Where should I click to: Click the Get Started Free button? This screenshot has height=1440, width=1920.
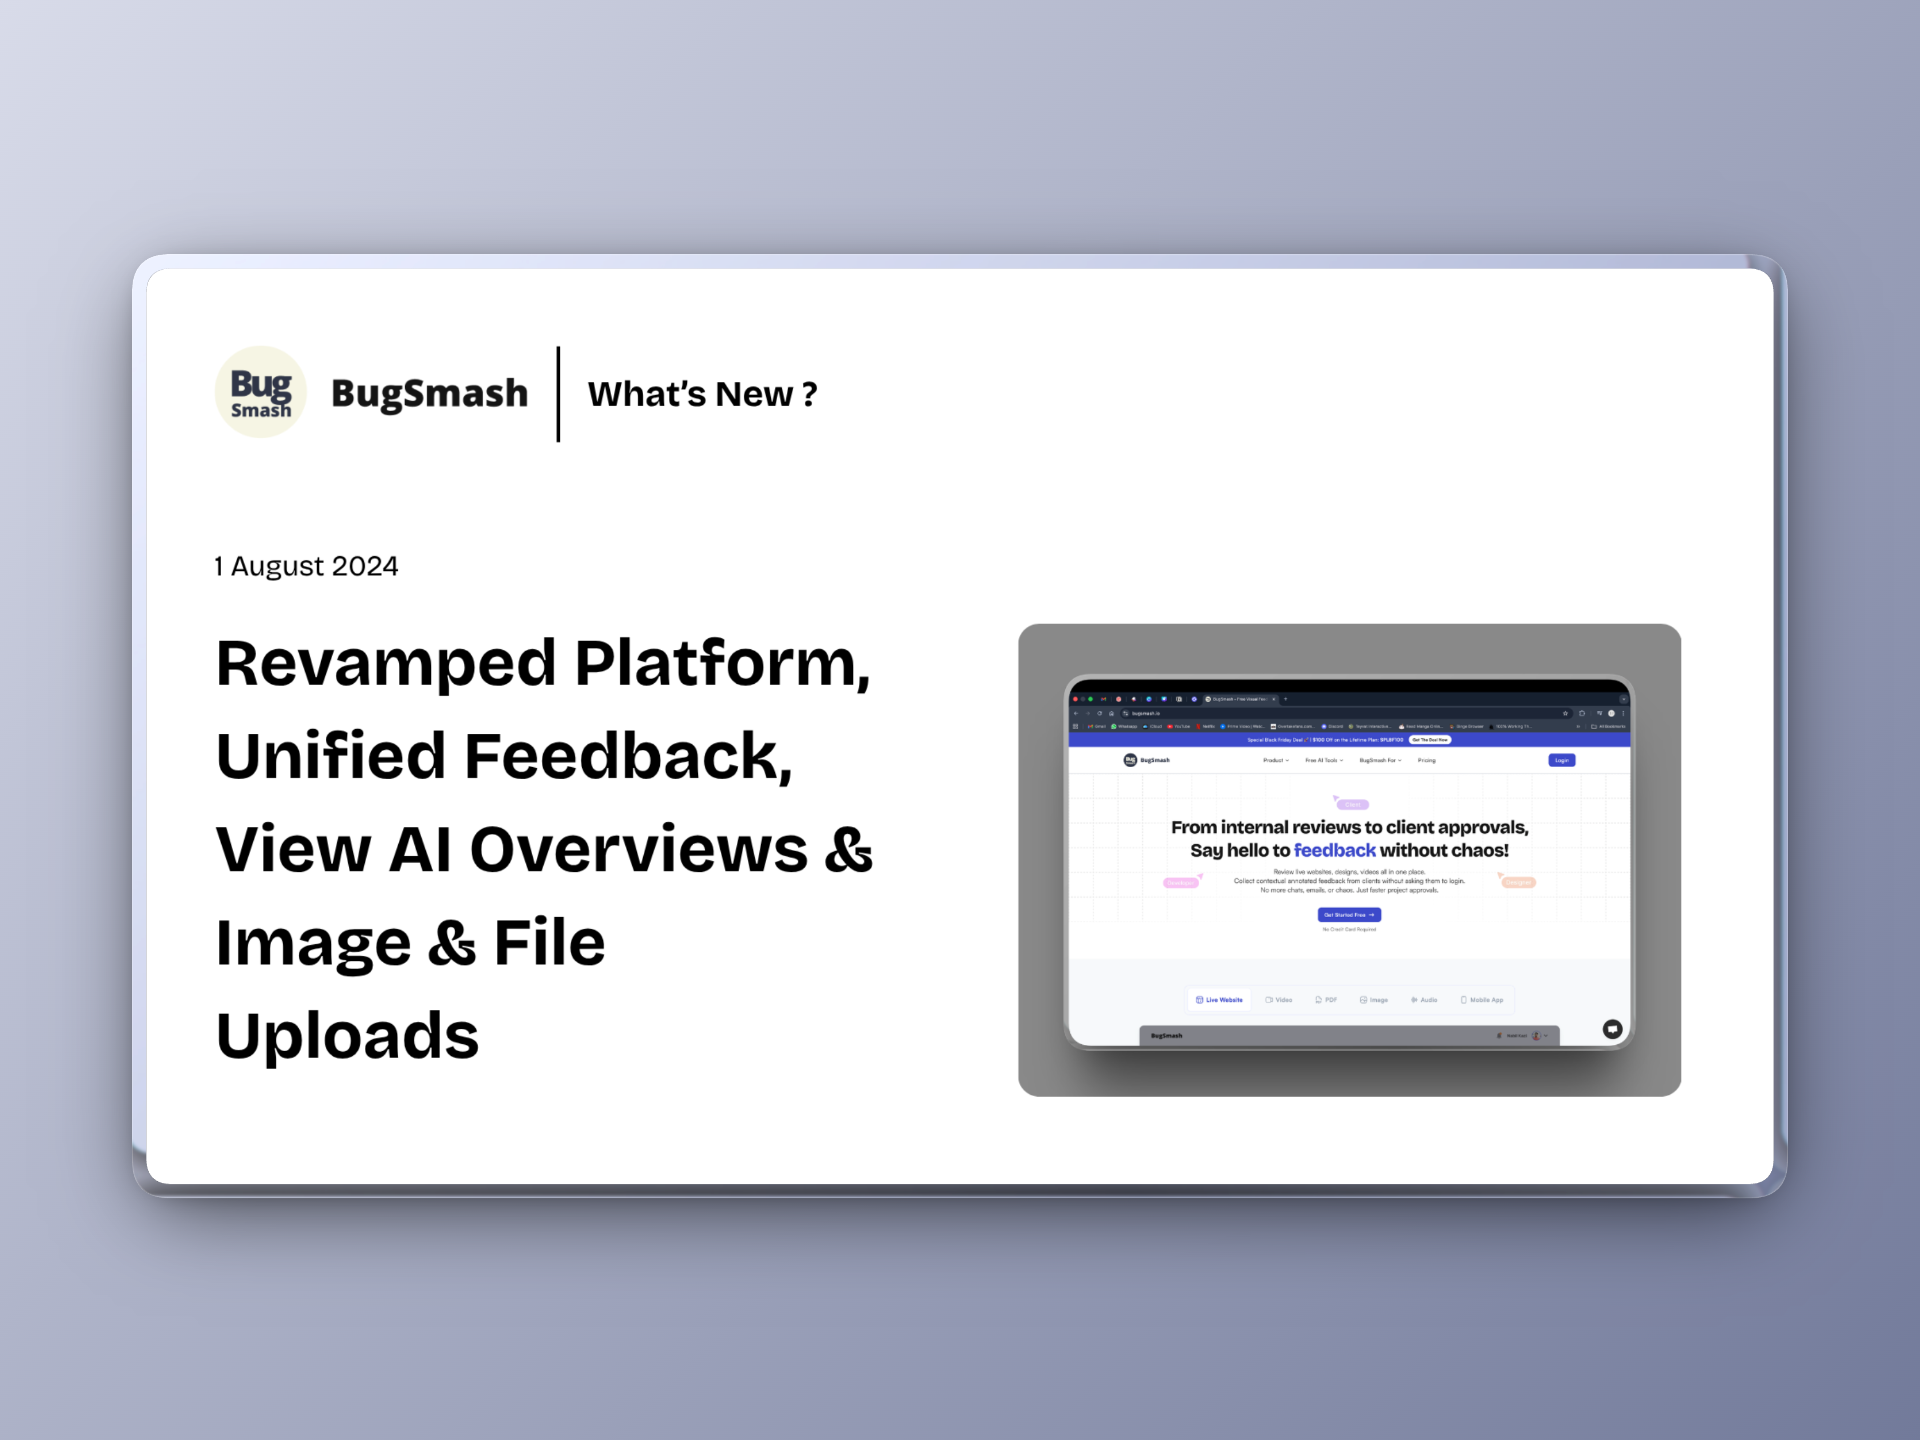(x=1349, y=914)
